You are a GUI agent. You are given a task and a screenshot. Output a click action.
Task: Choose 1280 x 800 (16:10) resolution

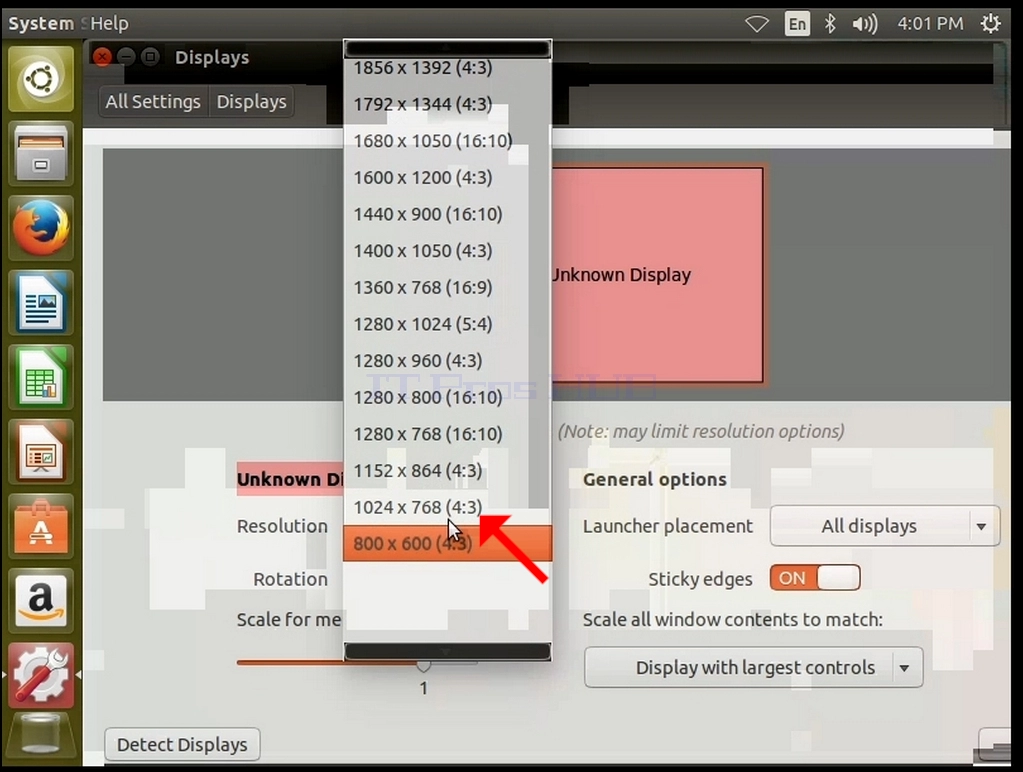click(447, 397)
